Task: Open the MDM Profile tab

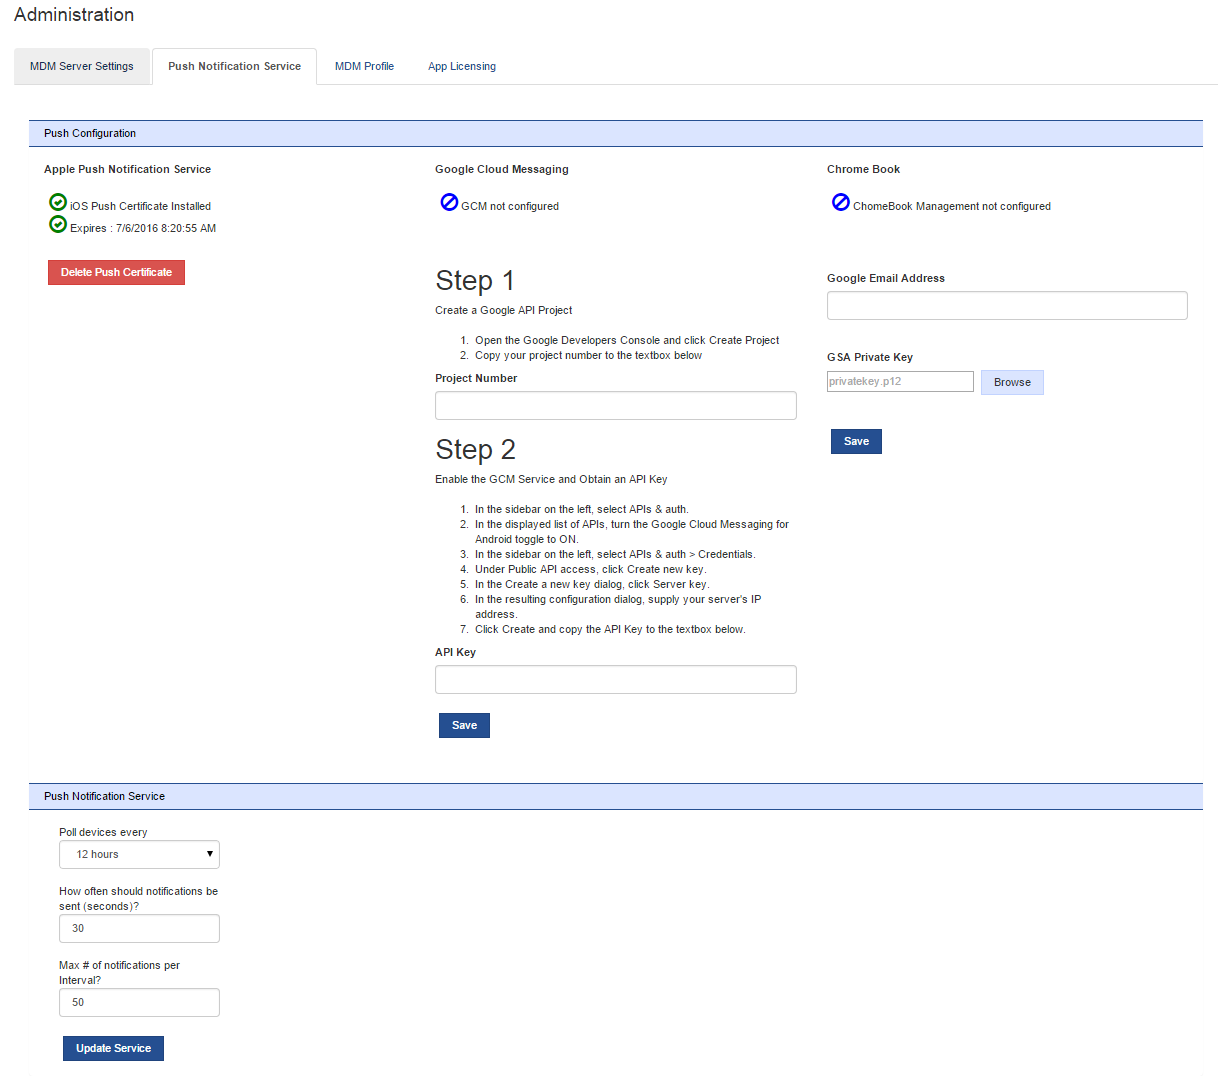Action: (364, 67)
